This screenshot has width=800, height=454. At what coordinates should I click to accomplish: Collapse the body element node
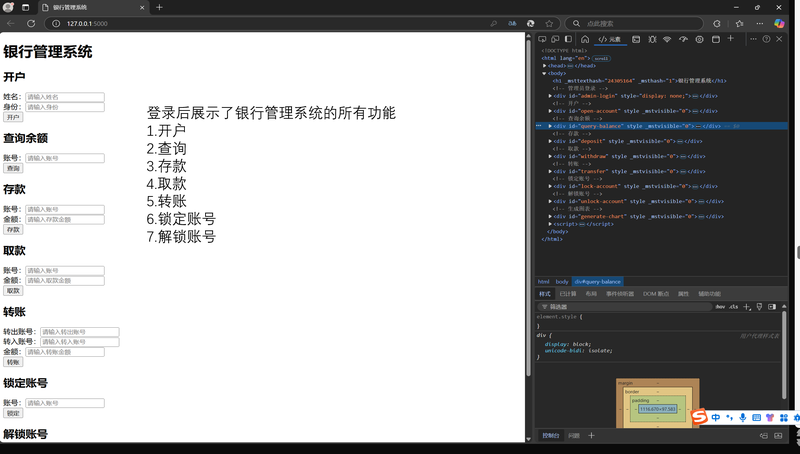[544, 73]
